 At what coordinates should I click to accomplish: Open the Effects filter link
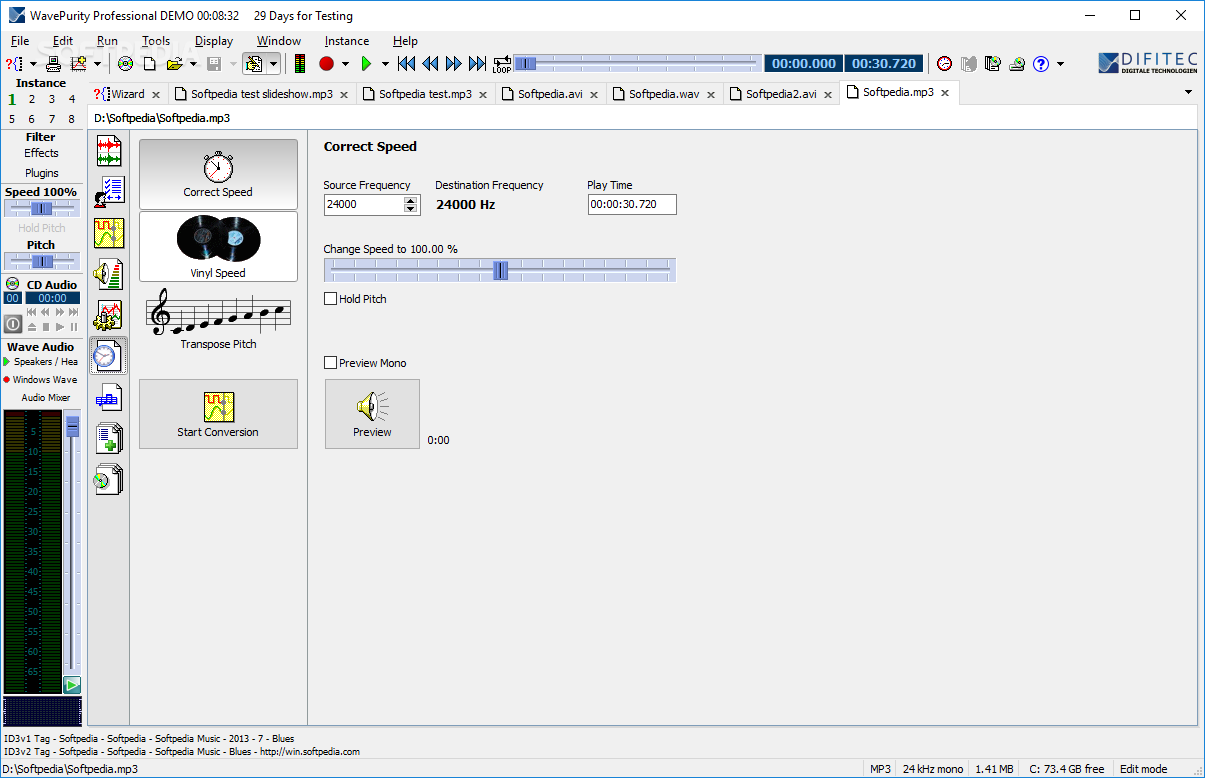(x=42, y=153)
